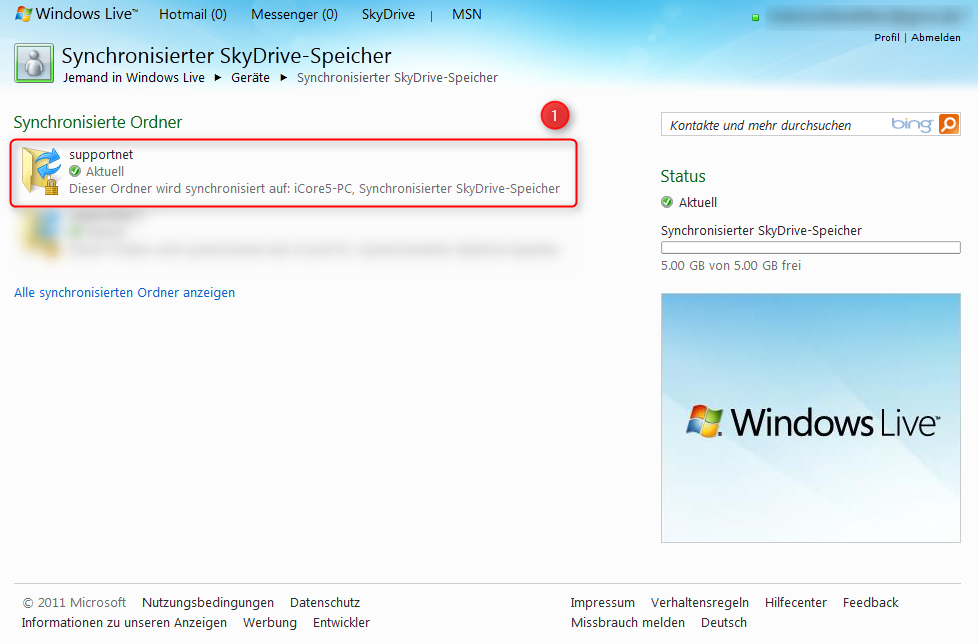Sign out via Abmelden

point(936,37)
